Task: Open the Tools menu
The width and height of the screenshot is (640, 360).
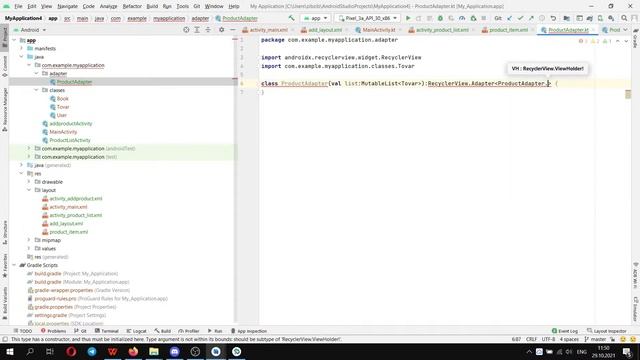Action: [x=182, y=6]
